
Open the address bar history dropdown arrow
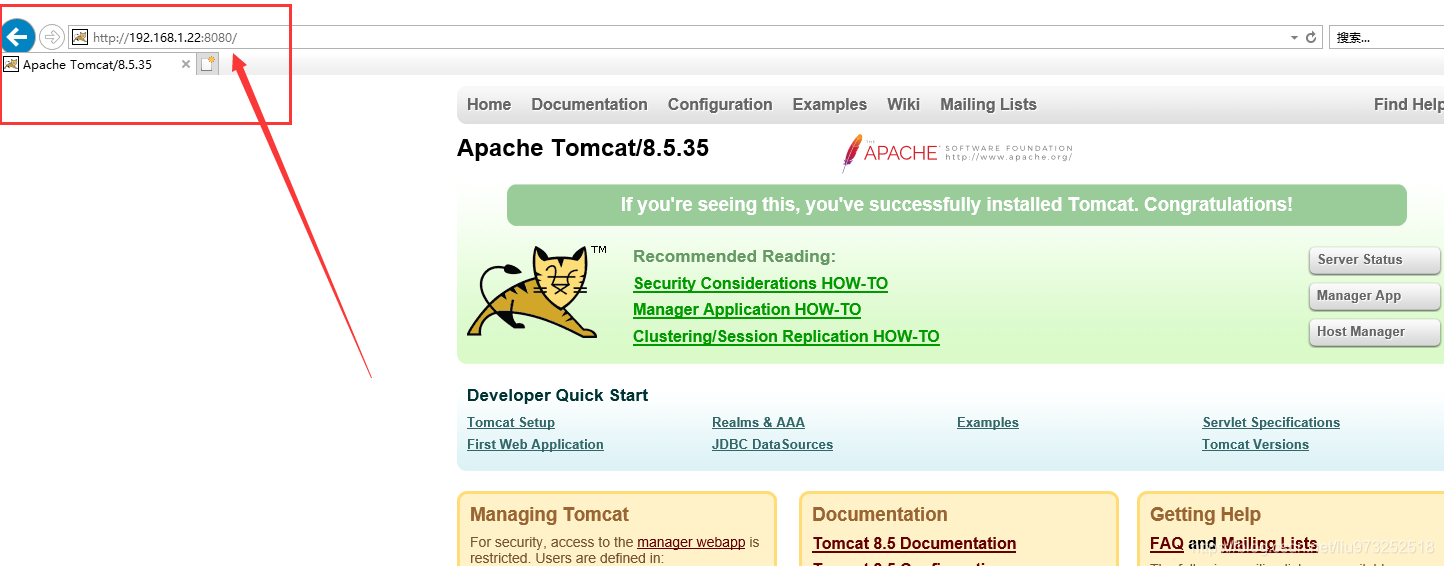tap(1294, 38)
